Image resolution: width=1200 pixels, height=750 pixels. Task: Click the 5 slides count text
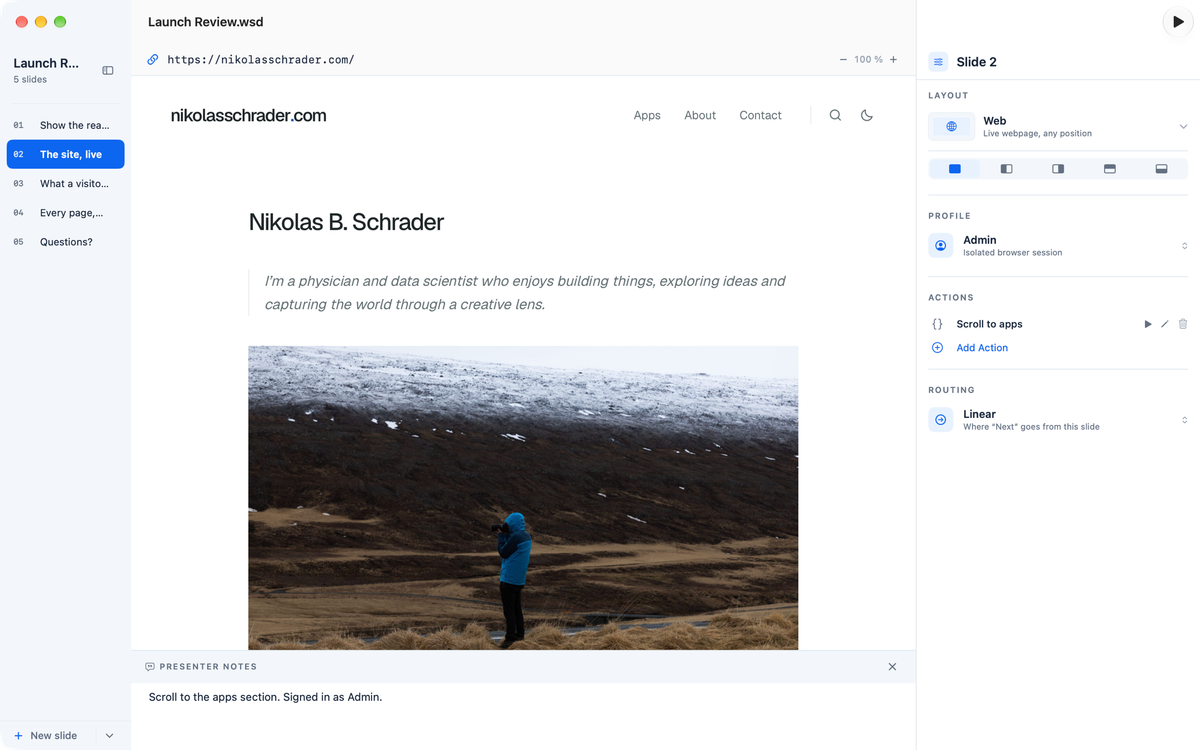click(x=30, y=80)
